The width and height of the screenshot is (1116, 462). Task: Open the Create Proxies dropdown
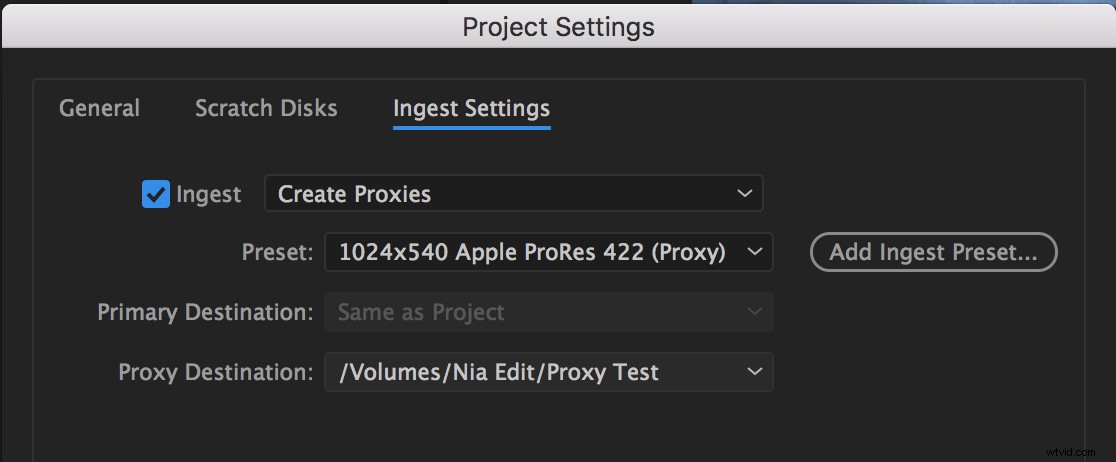pos(513,194)
